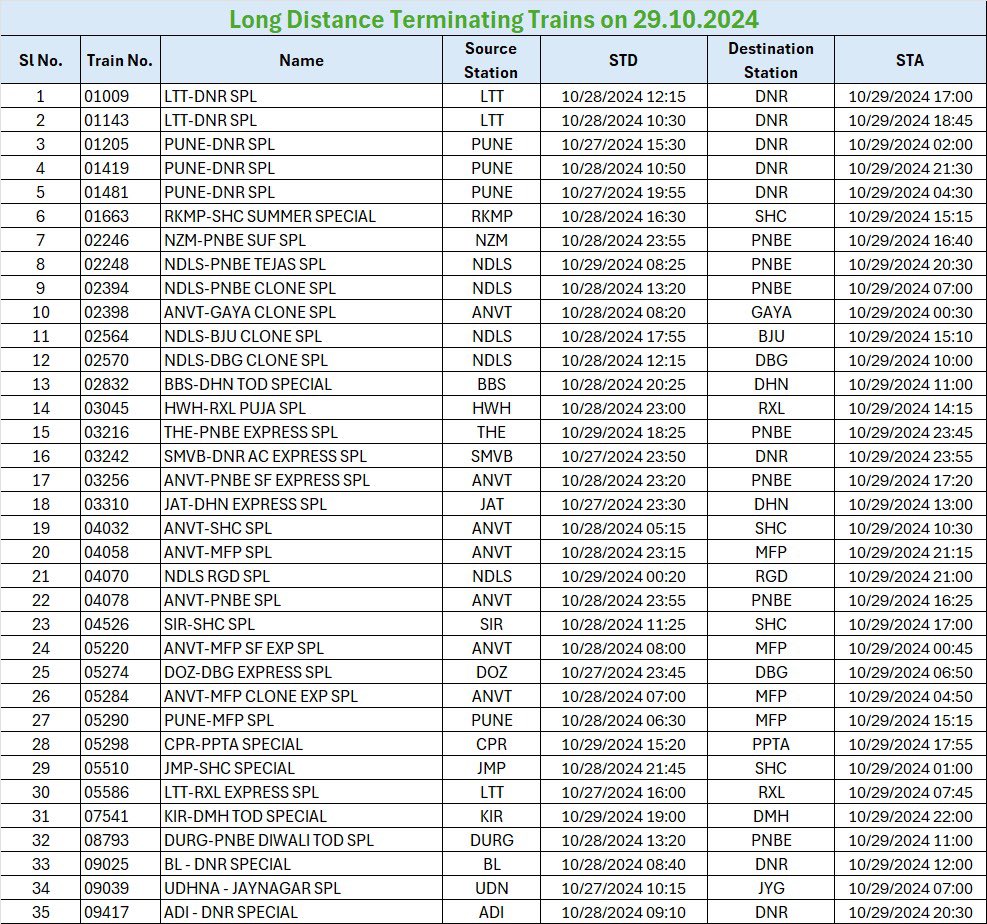The image size is (987, 924).
Task: Select the source station cell "DOZ"
Action: coord(491,672)
